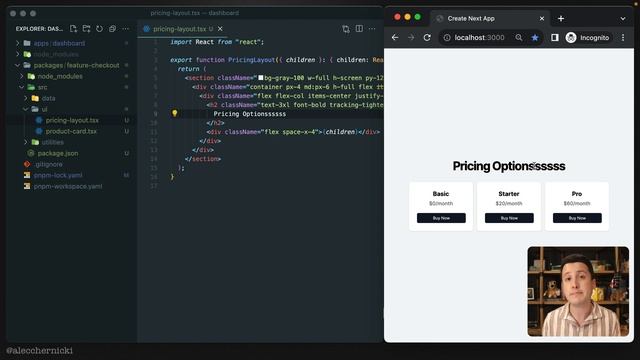Collapse all folders in Explorer

[x=112, y=29]
